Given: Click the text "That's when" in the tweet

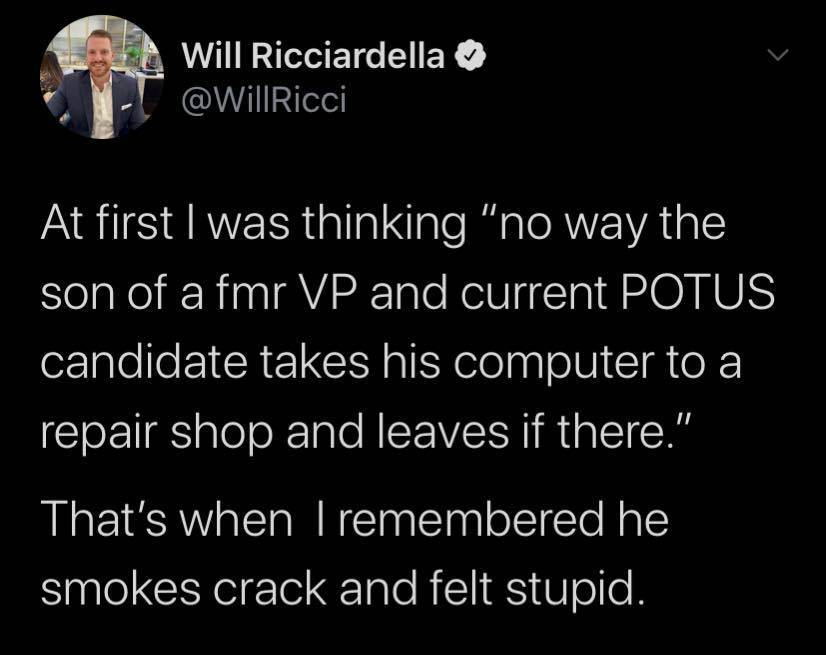Looking at the screenshot, I should [166, 521].
